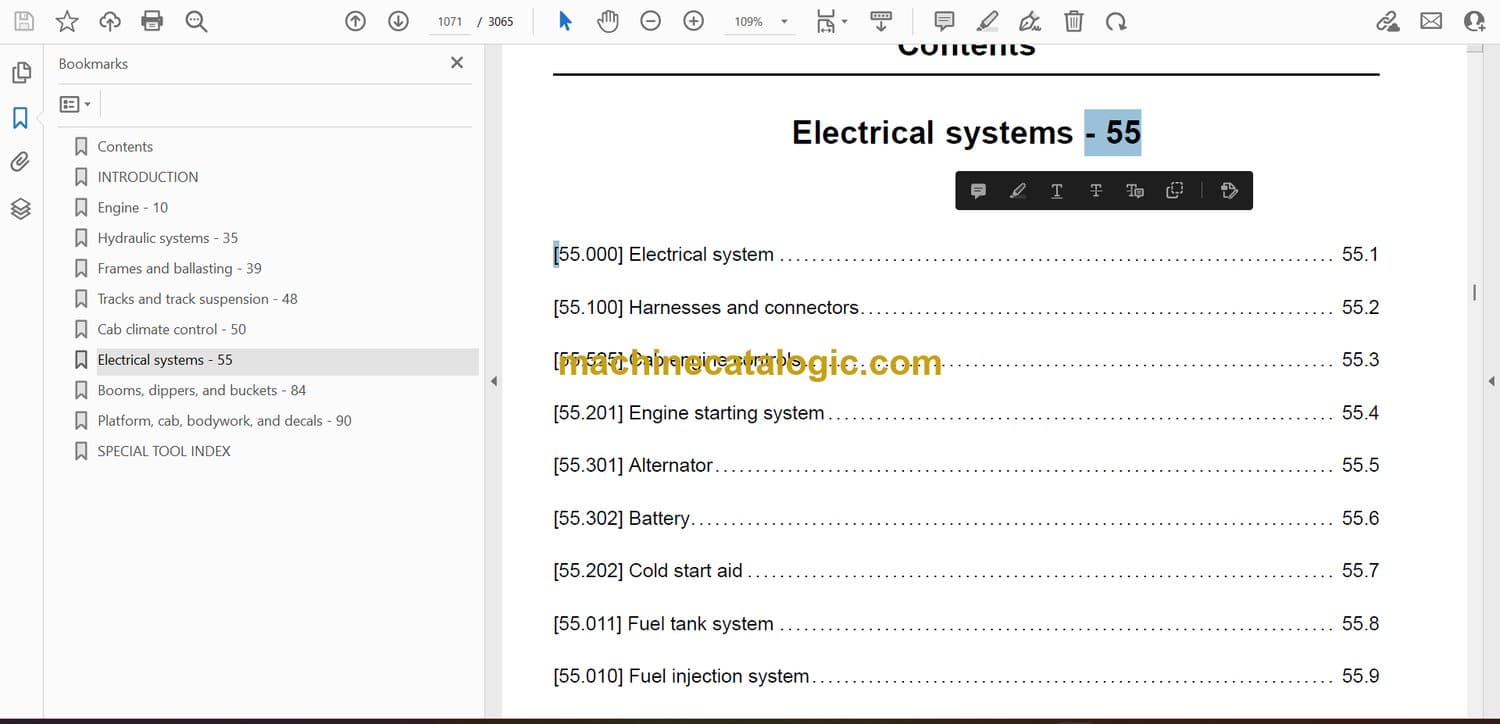
Task: Select the Cab climate control - 50 bookmark
Action: (x=172, y=329)
